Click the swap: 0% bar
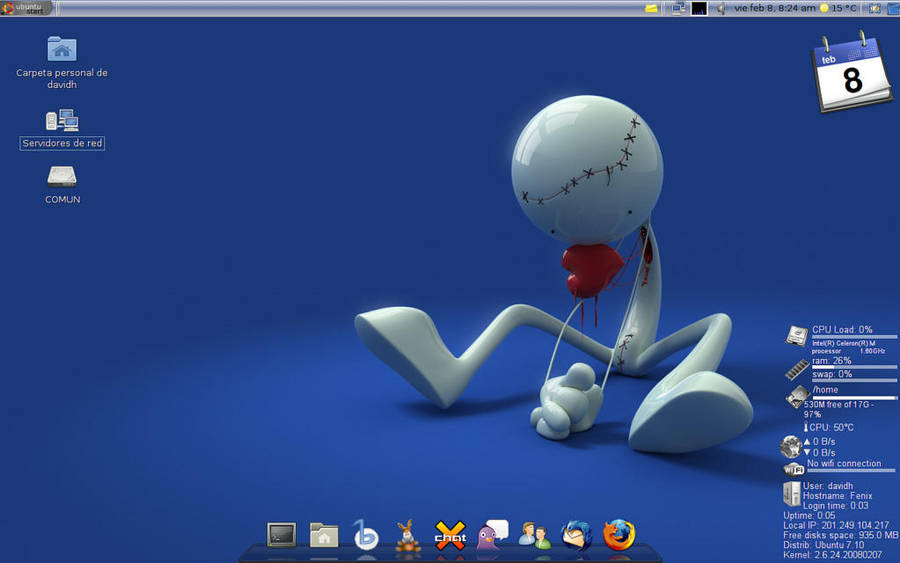This screenshot has width=900, height=563. point(854,380)
